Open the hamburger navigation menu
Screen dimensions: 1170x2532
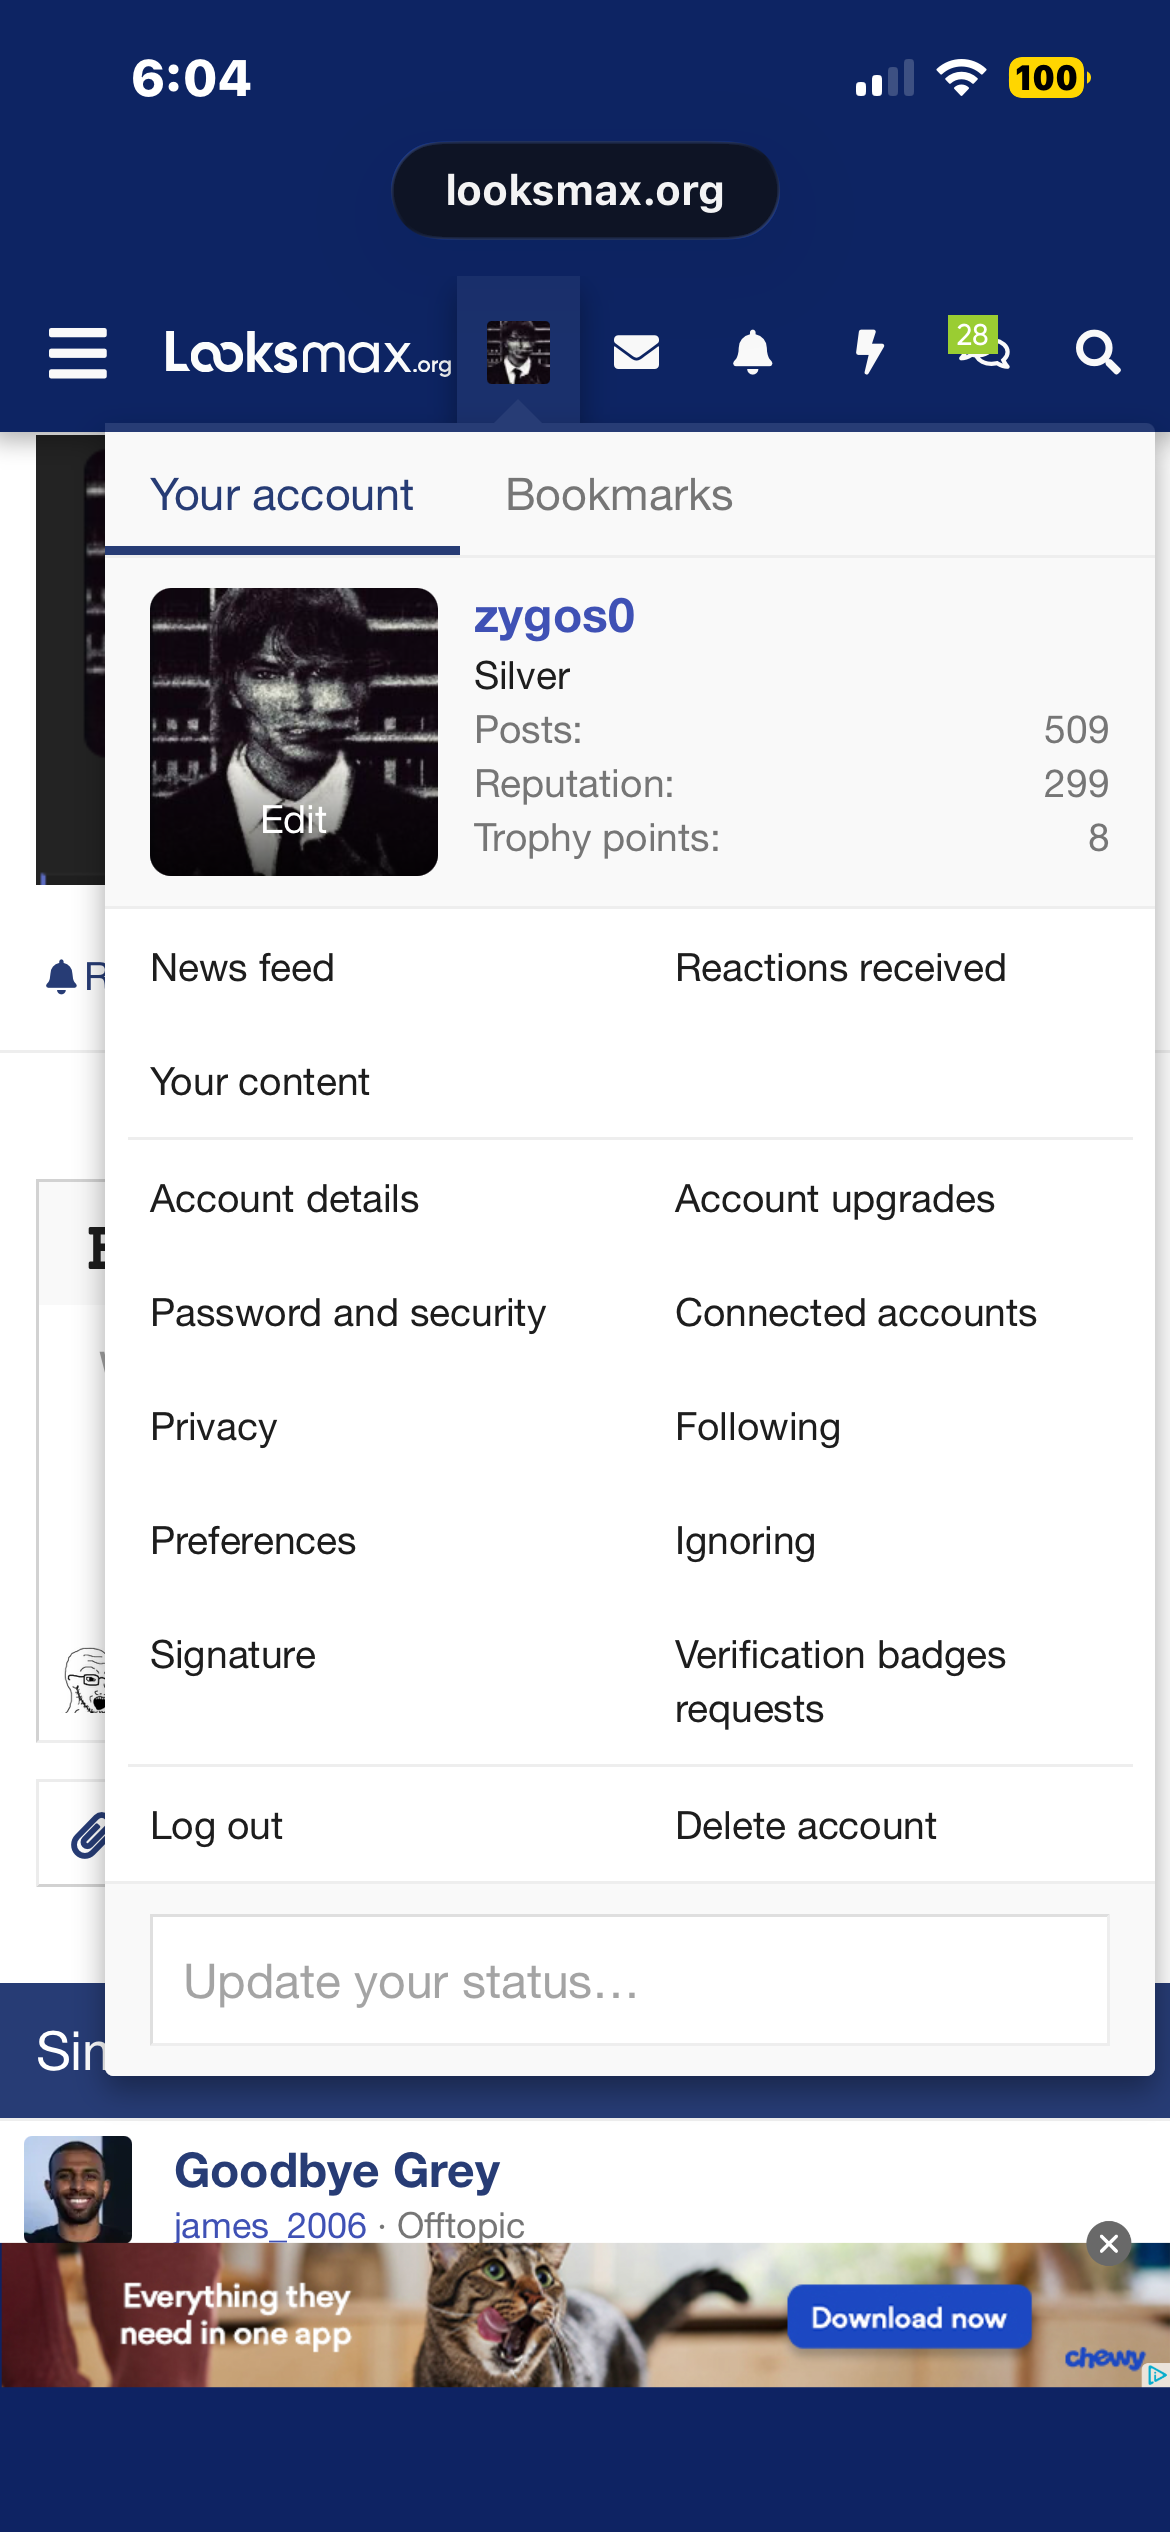78,353
